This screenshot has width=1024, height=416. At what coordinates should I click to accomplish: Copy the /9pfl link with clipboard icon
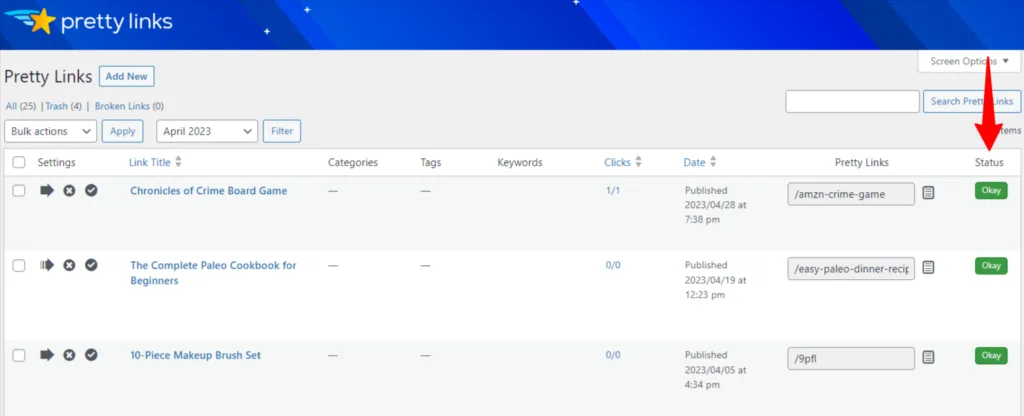tap(929, 357)
